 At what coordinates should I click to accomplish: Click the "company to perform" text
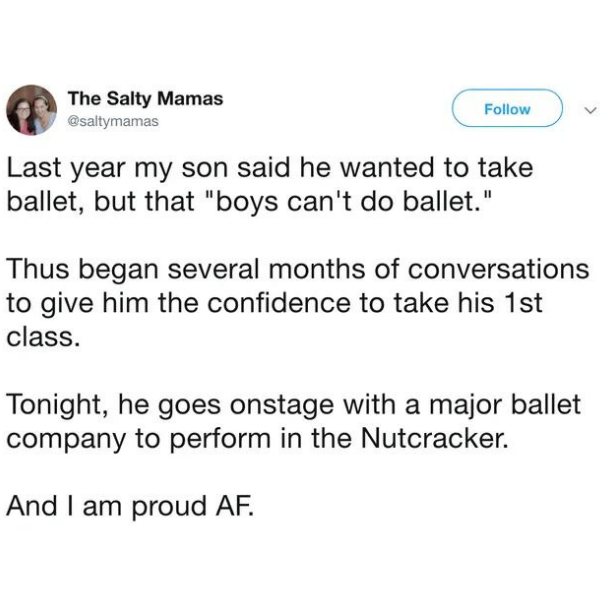point(139,439)
